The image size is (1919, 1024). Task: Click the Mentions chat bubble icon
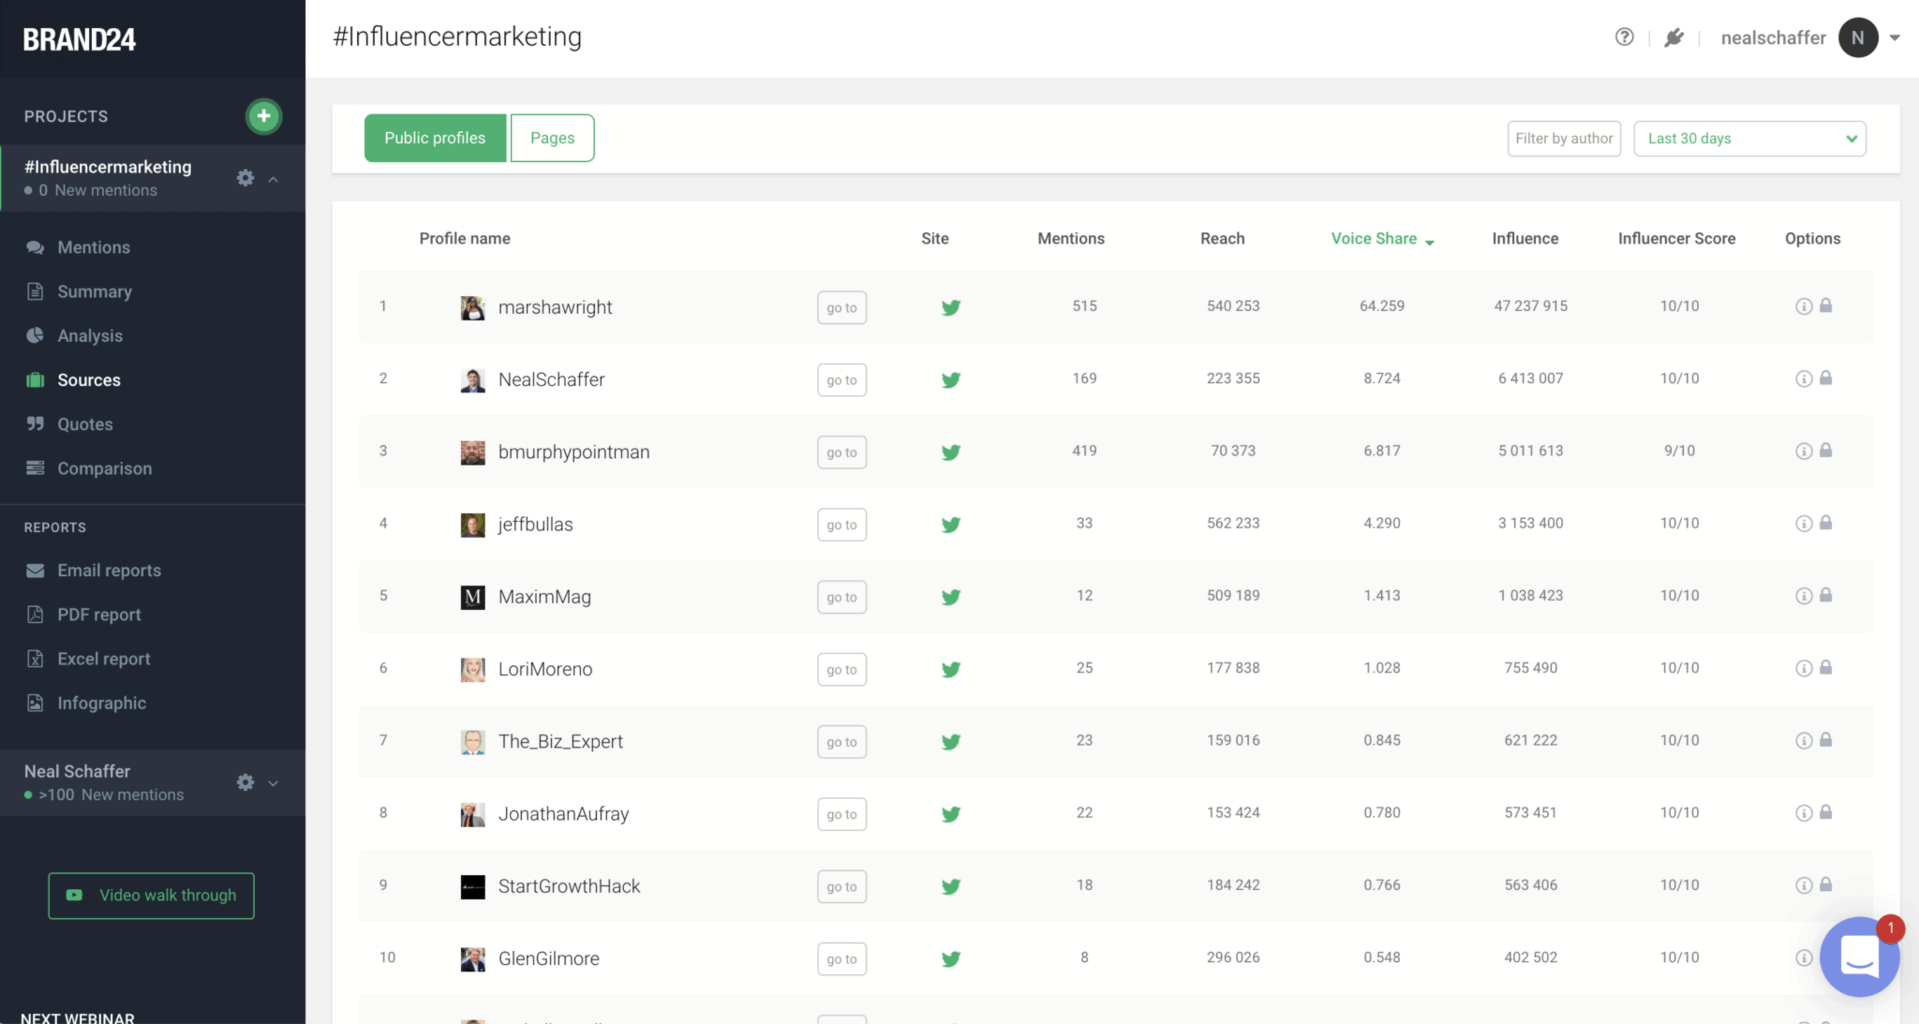point(35,247)
